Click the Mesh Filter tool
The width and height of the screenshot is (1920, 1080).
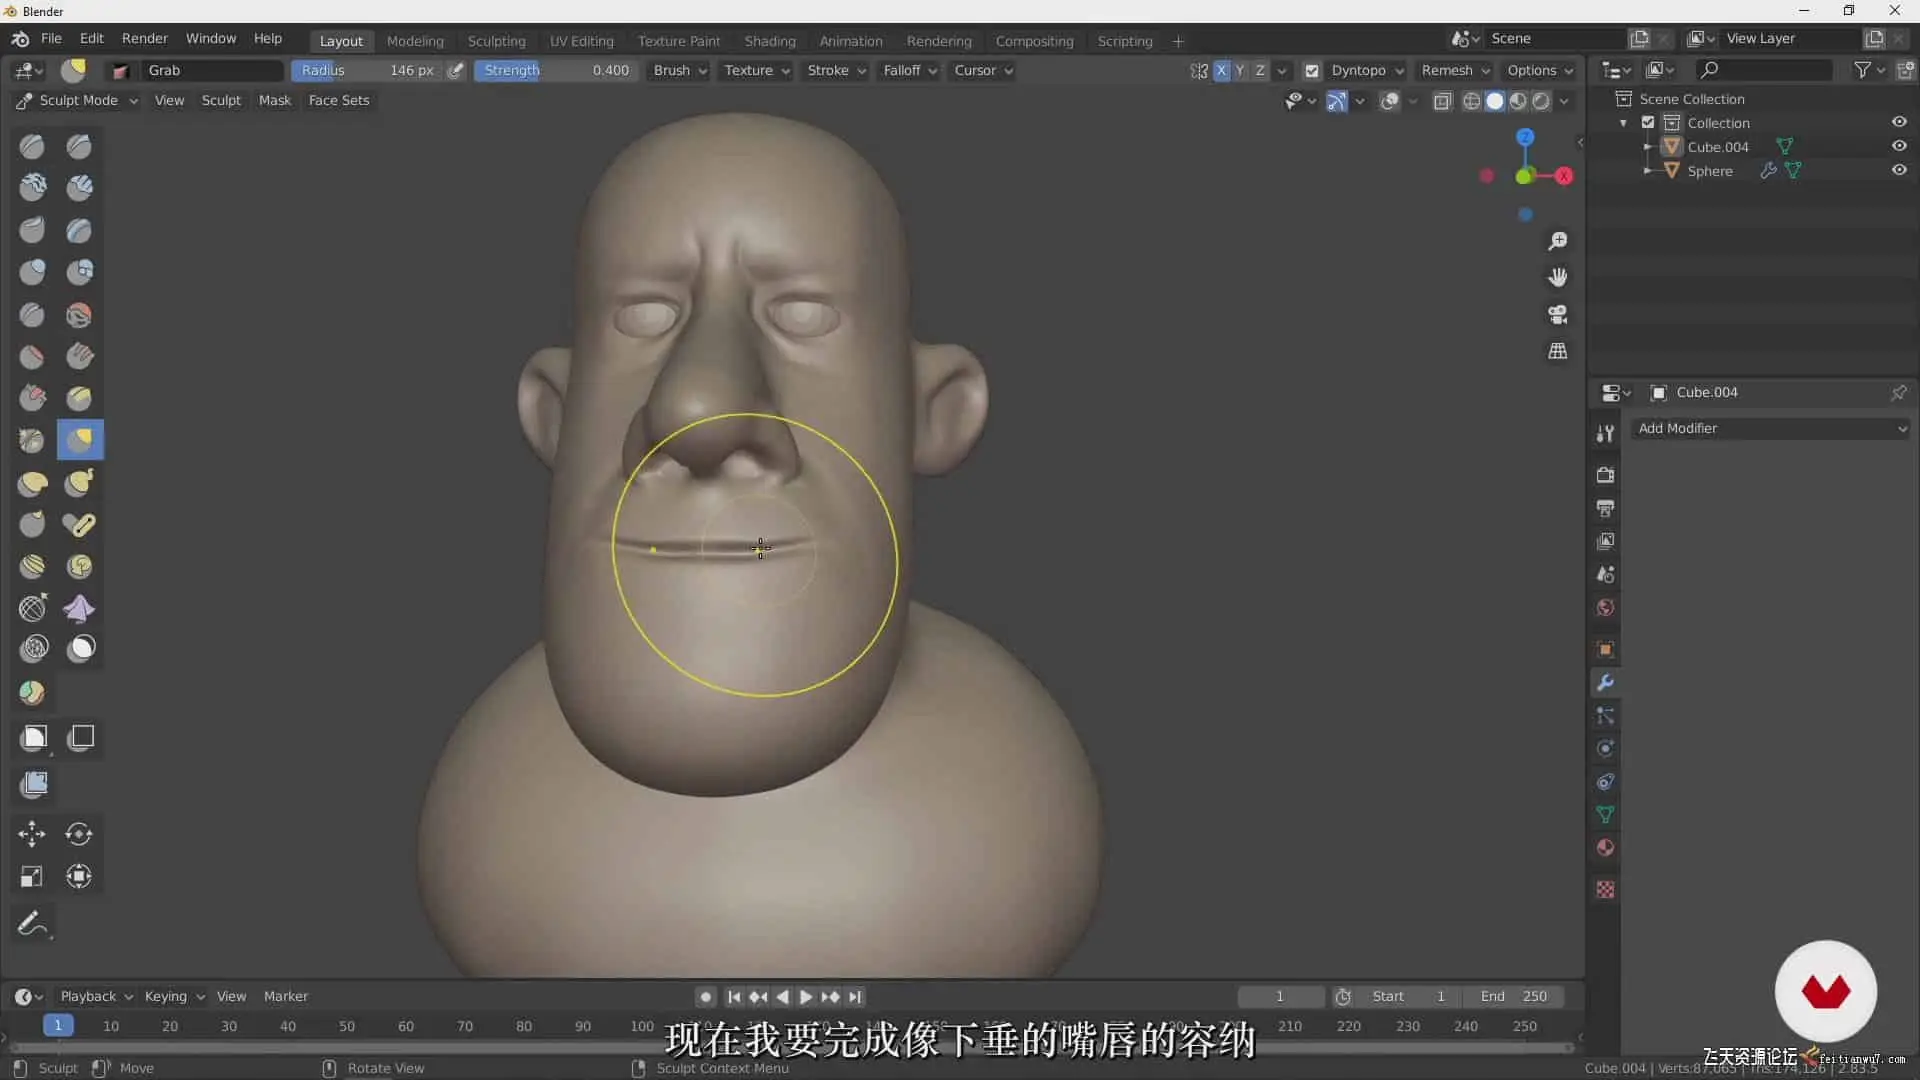pyautogui.click(x=33, y=784)
